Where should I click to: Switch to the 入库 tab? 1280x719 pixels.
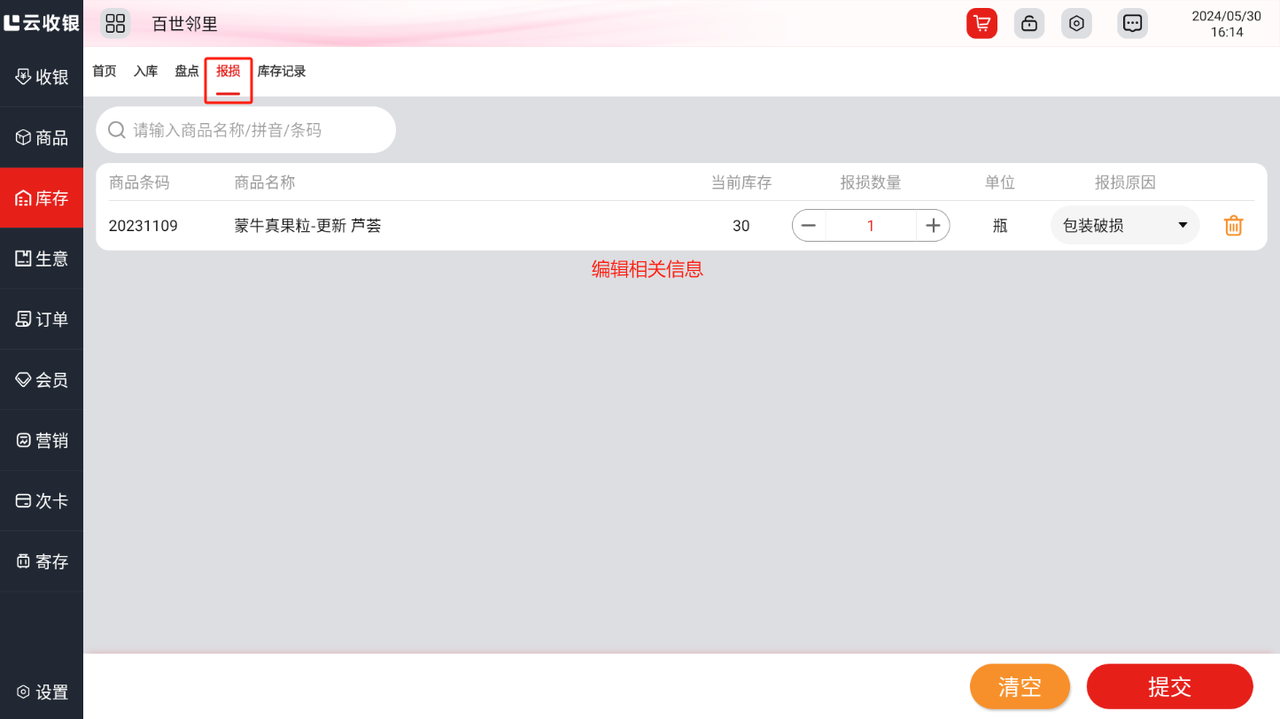(146, 71)
